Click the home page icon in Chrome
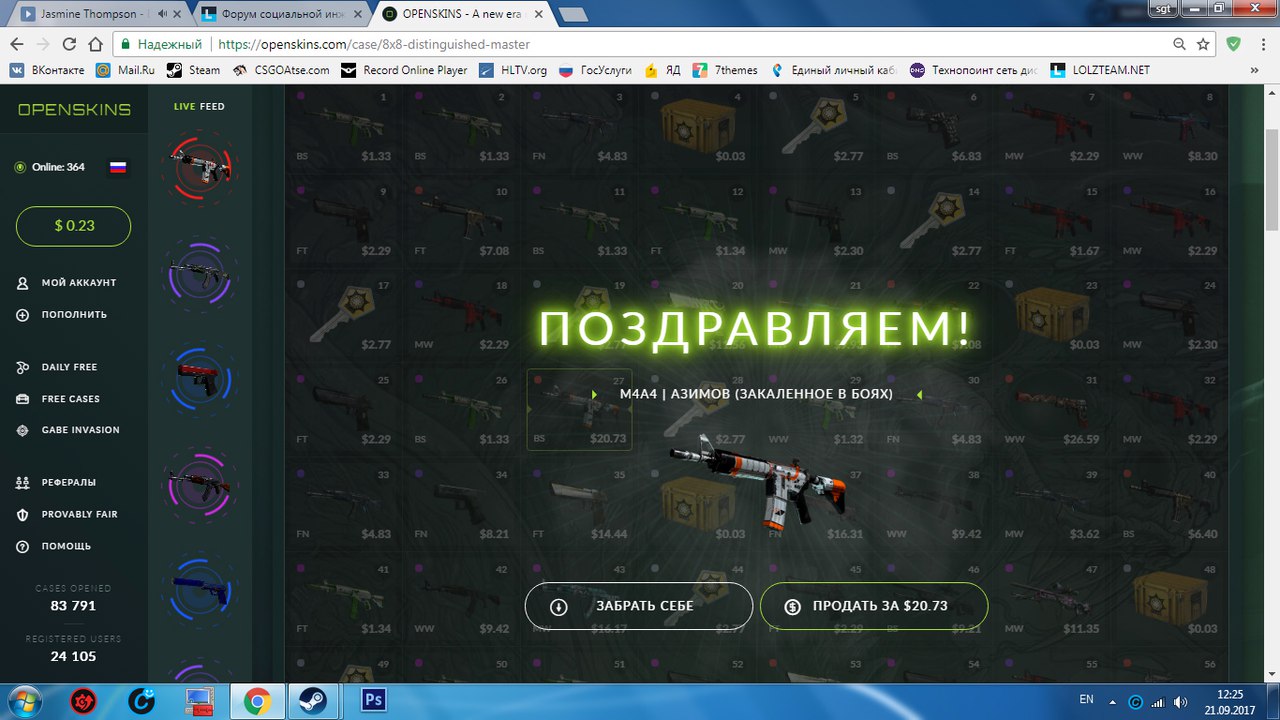 point(95,44)
